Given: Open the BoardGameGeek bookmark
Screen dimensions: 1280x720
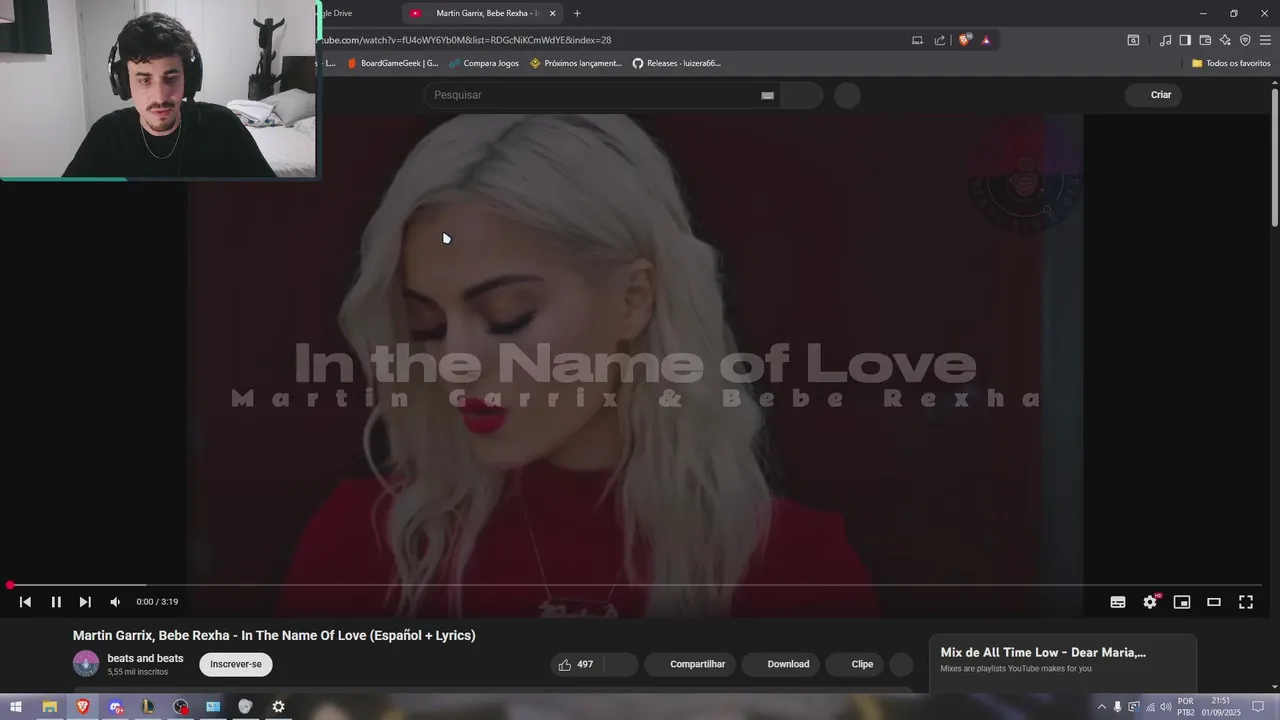Looking at the screenshot, I should click(392, 63).
